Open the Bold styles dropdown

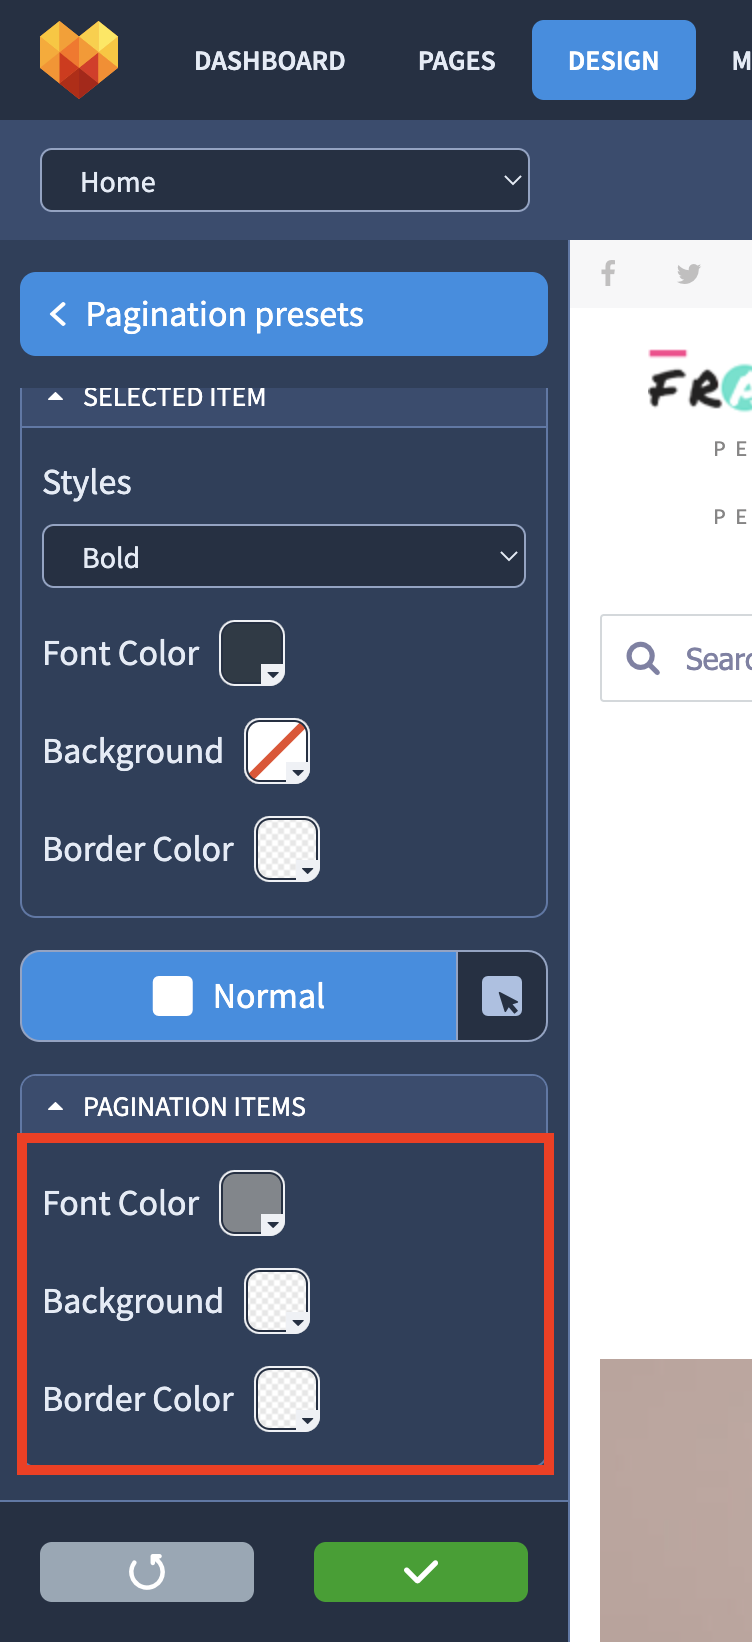coord(284,556)
